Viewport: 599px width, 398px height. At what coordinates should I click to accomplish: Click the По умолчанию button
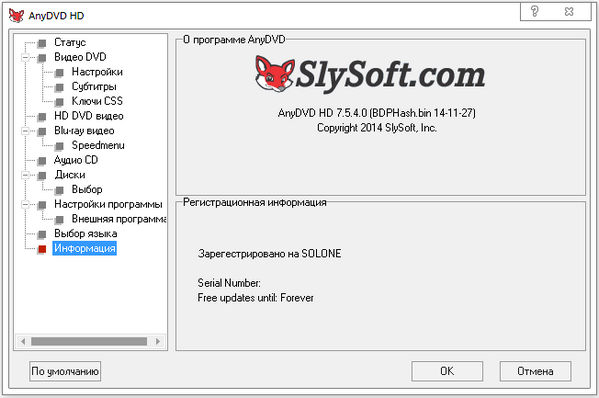point(65,371)
